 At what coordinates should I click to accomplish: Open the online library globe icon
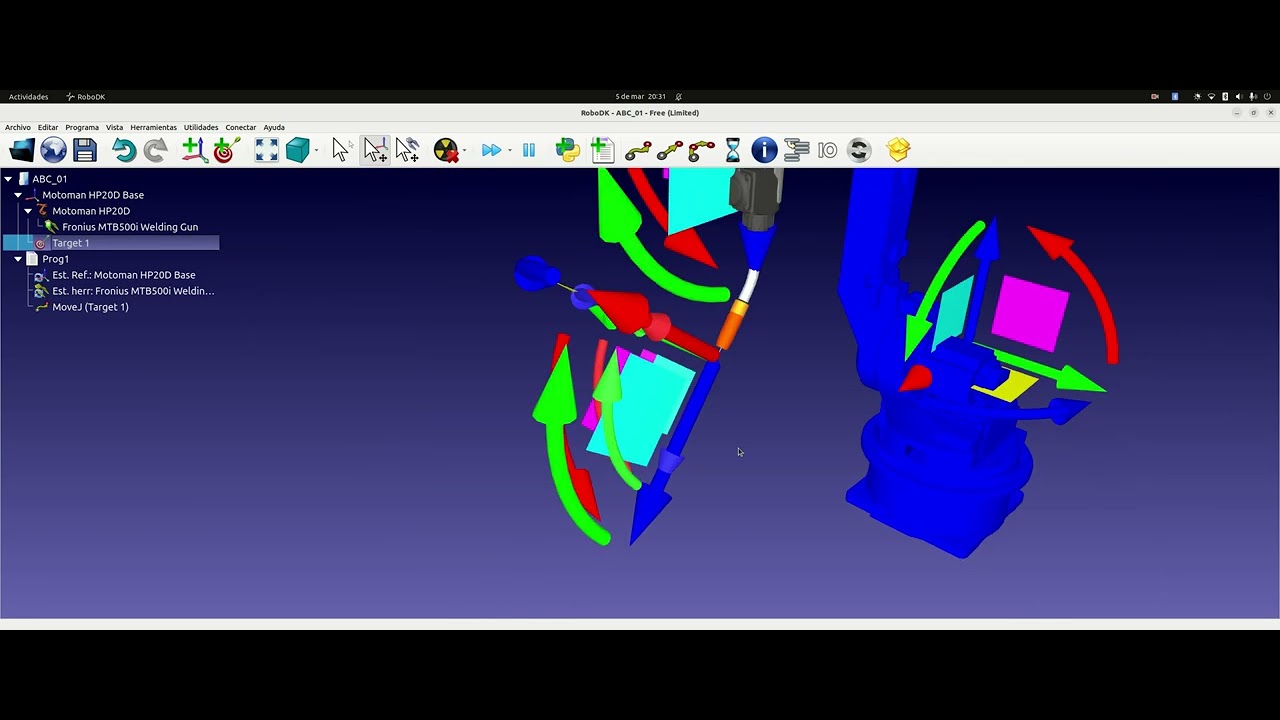(x=54, y=150)
